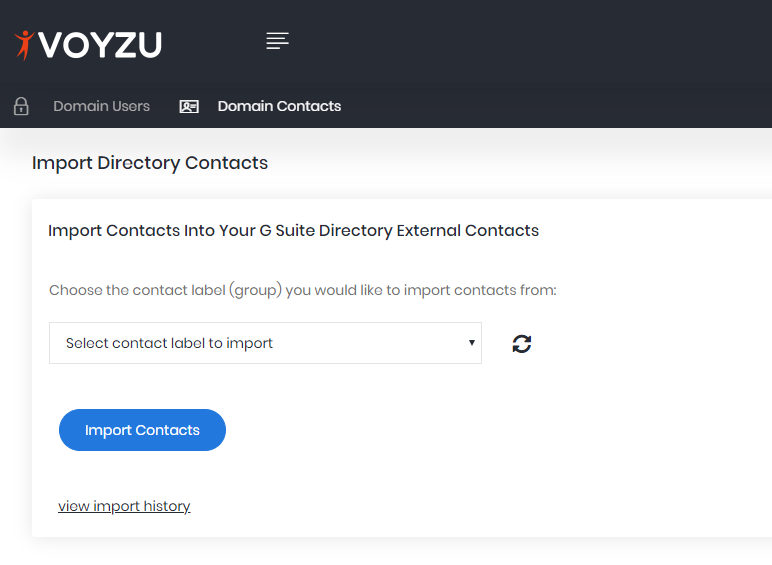
Task: Click the placeholder text inside the label select box
Action: (169, 343)
